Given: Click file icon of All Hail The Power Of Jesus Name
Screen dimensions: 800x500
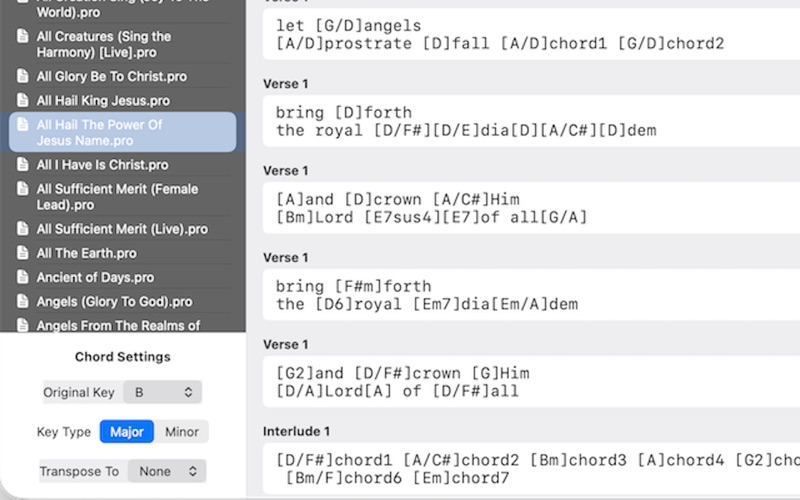Looking at the screenshot, I should [22, 124].
